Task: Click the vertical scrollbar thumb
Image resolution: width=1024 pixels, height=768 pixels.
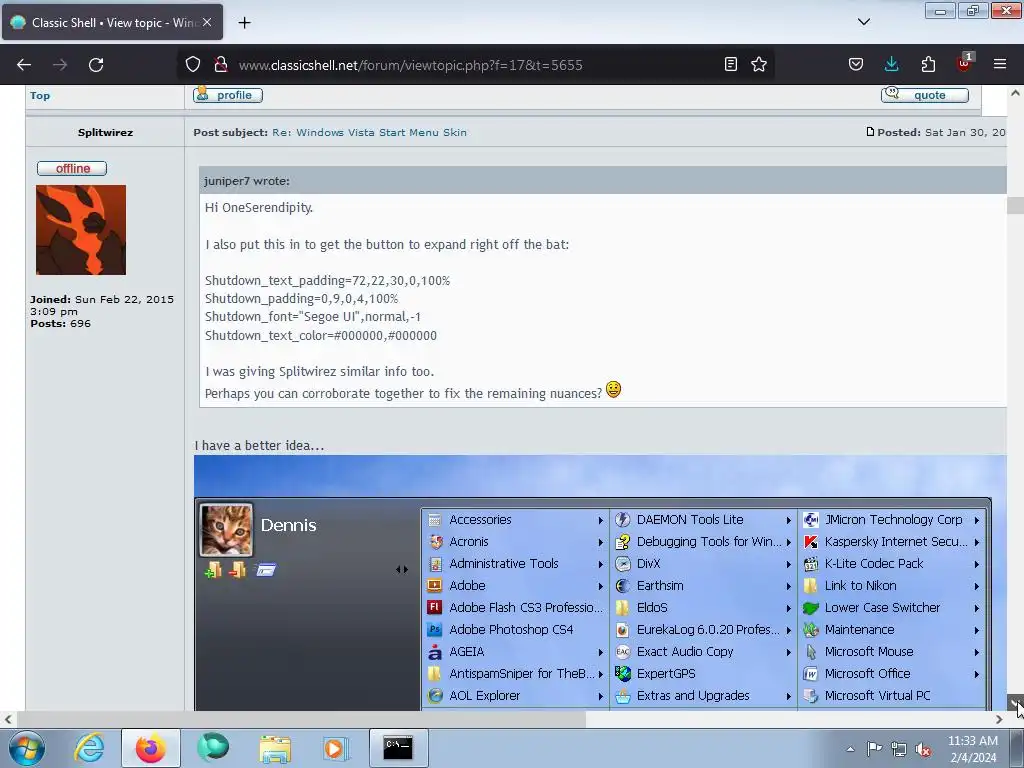Action: (x=1015, y=205)
